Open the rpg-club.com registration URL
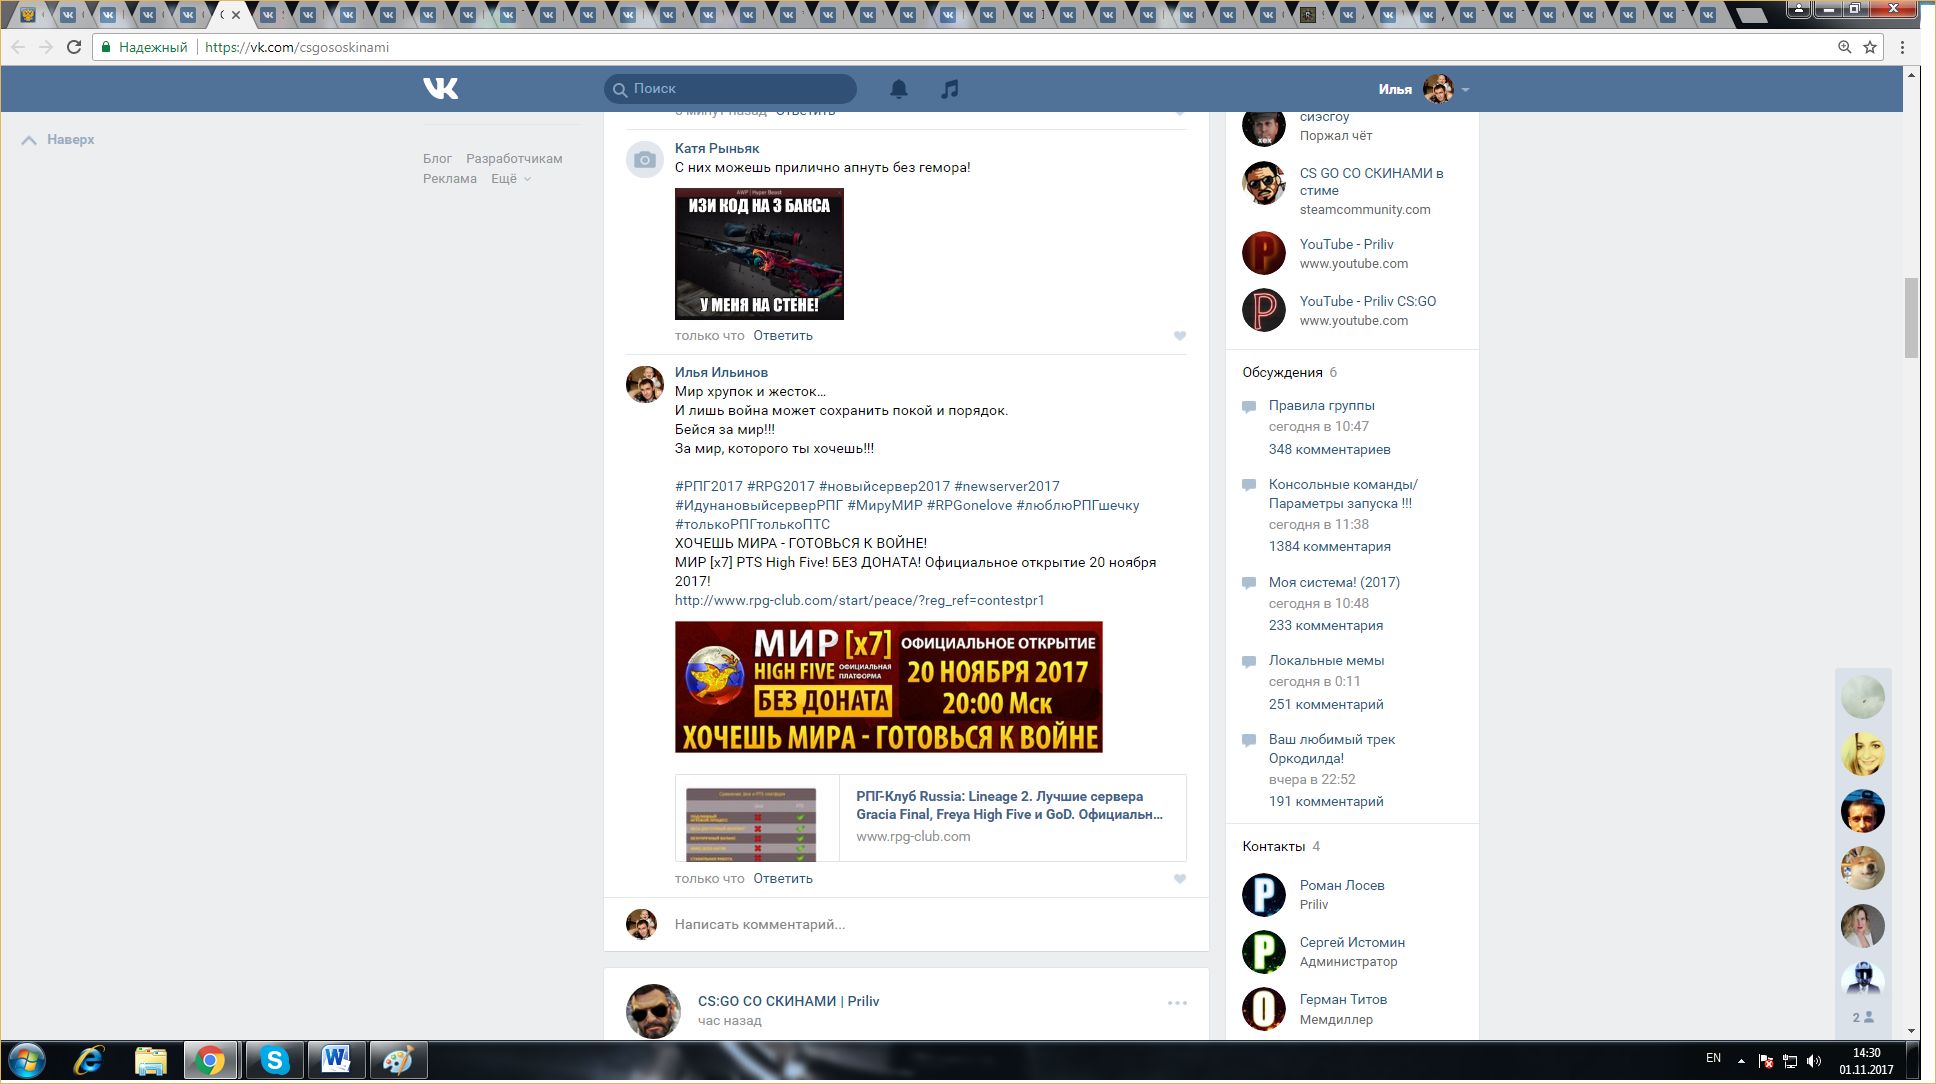The height and width of the screenshot is (1084, 1936). point(859,601)
